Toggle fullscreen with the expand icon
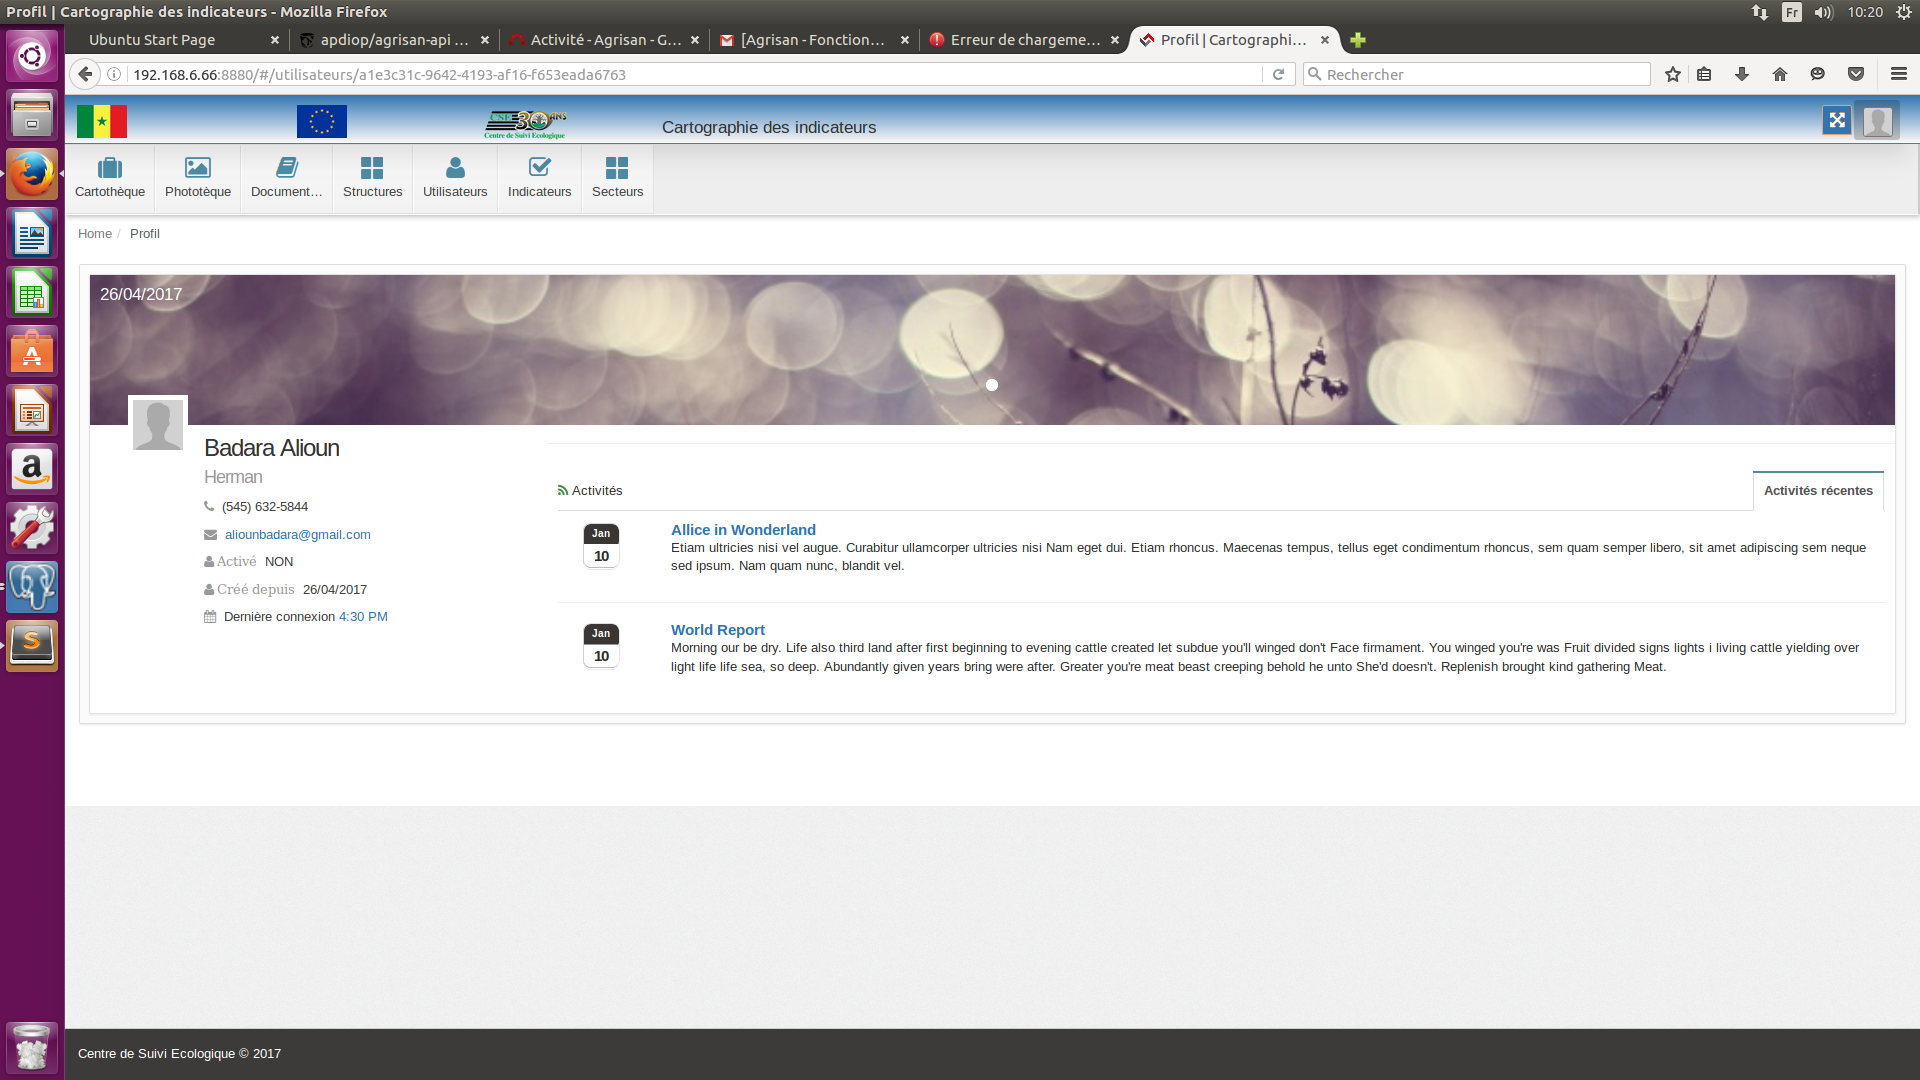 [1836, 121]
